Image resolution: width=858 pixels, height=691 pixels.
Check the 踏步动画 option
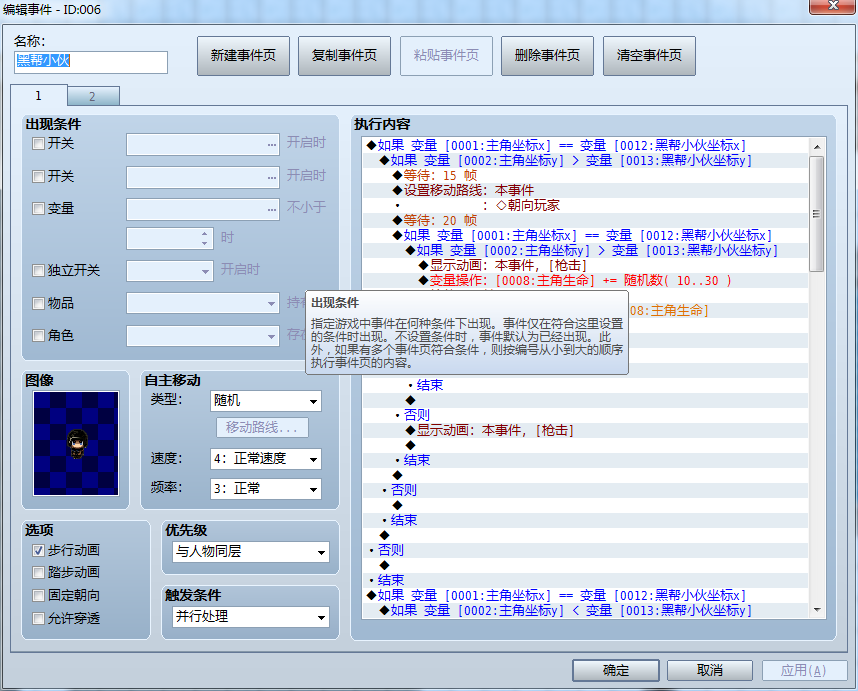[x=38, y=573]
